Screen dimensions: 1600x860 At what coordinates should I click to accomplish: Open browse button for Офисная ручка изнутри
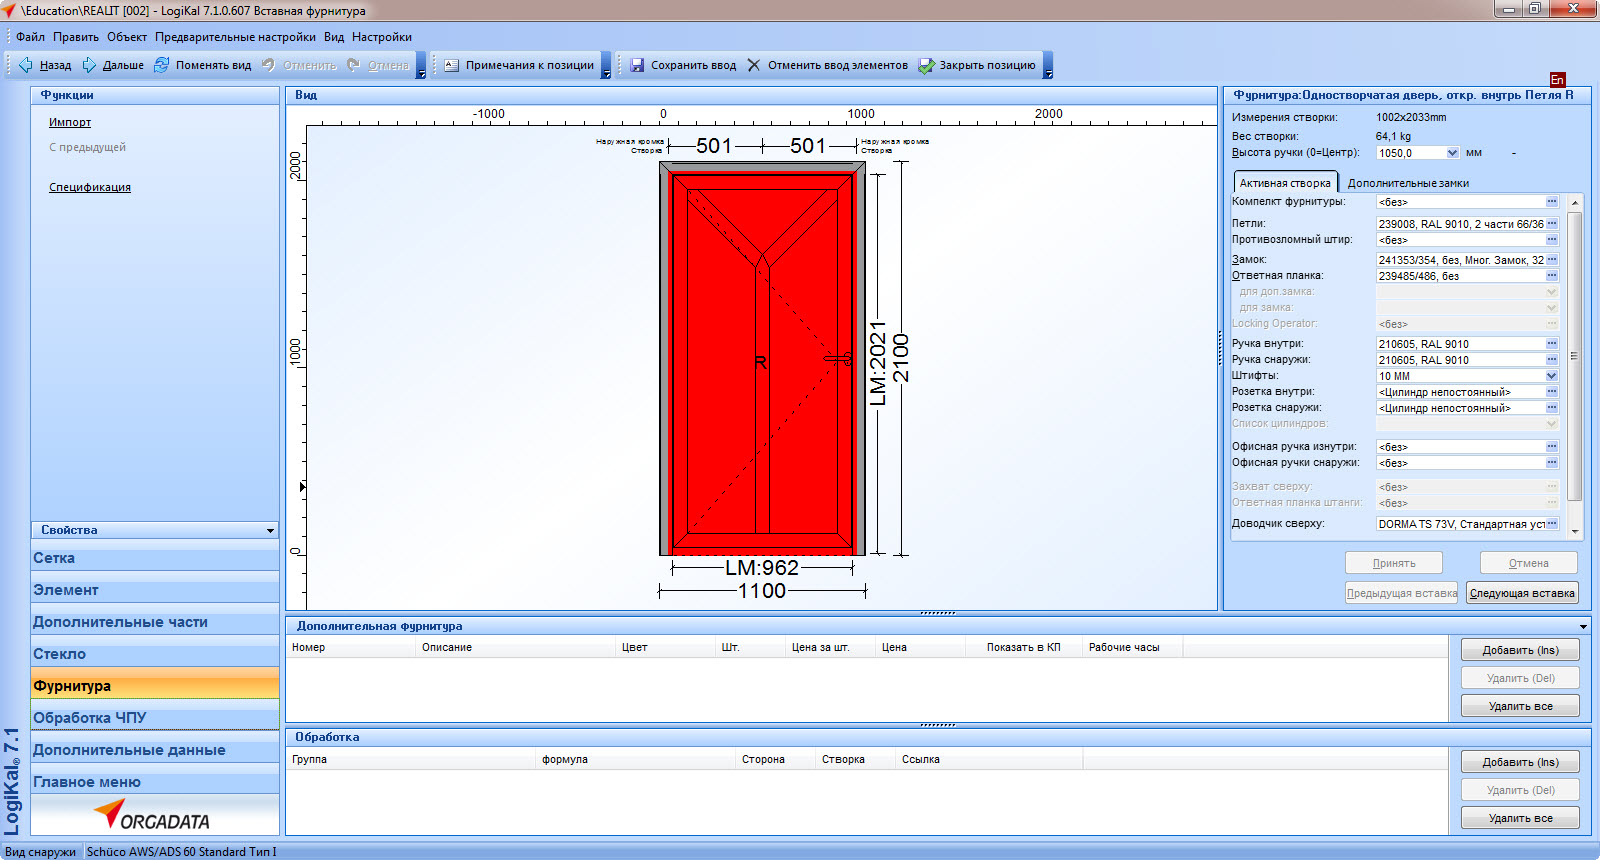[x=1552, y=447]
